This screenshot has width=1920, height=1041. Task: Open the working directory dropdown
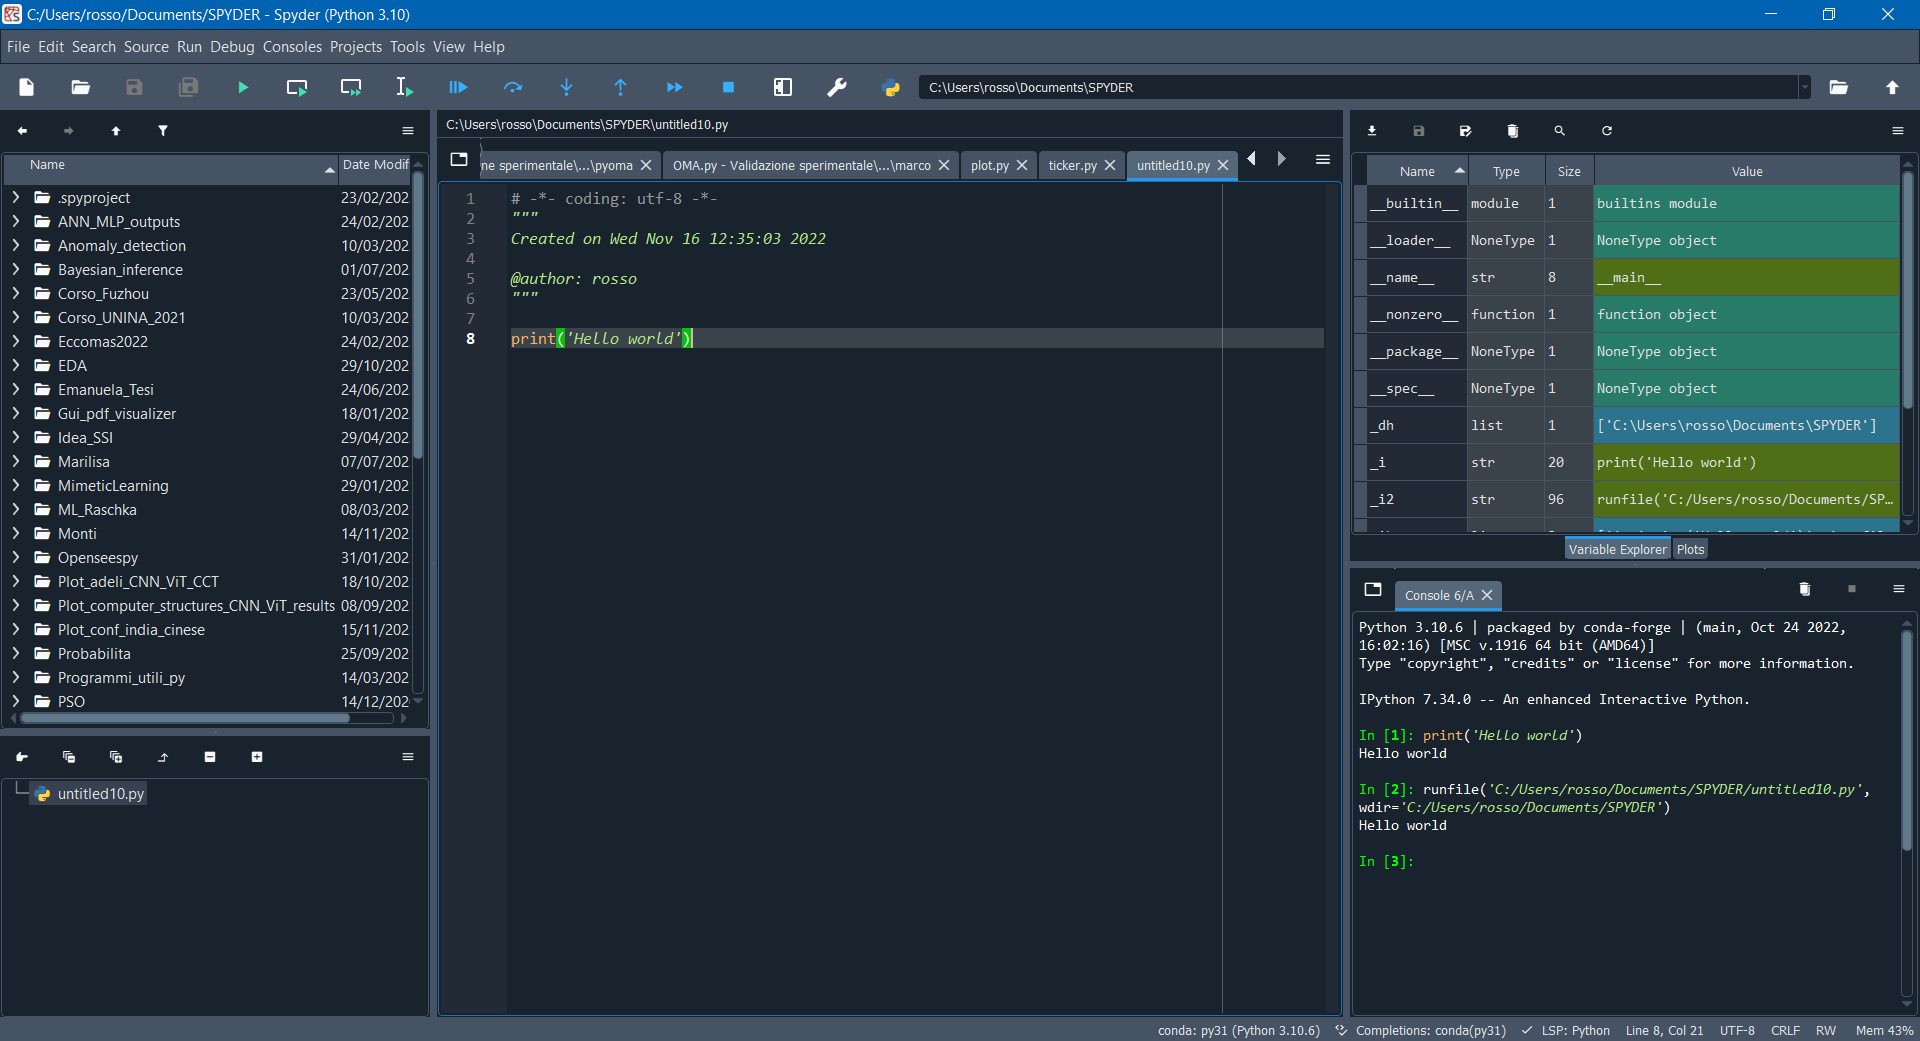(x=1804, y=88)
